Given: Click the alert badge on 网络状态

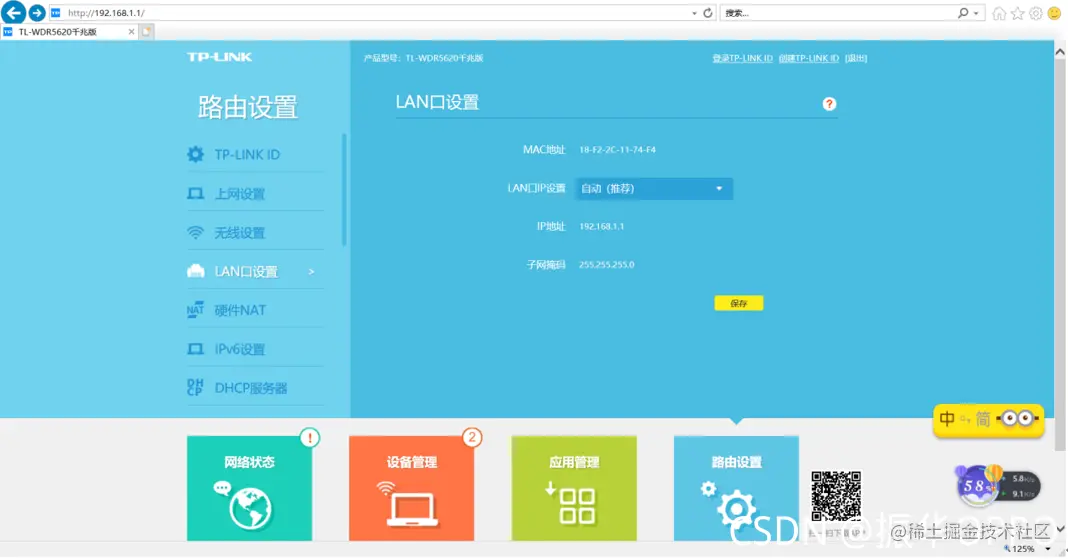Looking at the screenshot, I should coord(310,438).
